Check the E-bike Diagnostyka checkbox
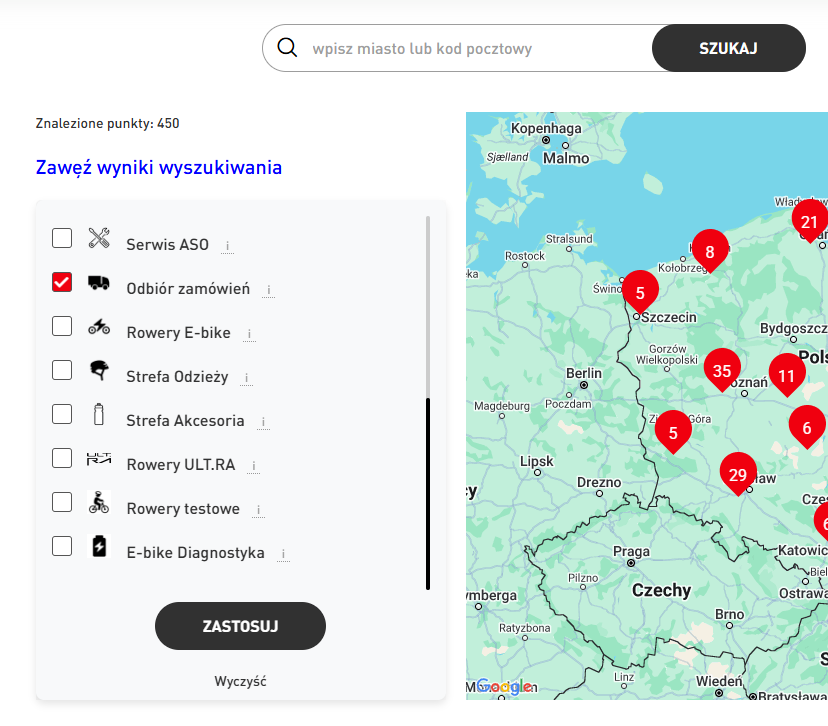Image resolution: width=828 pixels, height=726 pixels. tap(62, 546)
